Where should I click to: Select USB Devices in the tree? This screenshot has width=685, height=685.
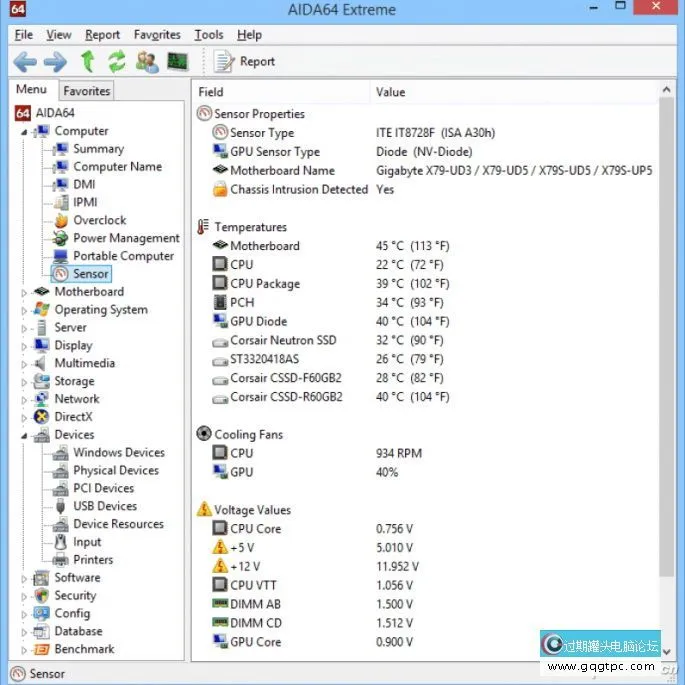coord(104,506)
